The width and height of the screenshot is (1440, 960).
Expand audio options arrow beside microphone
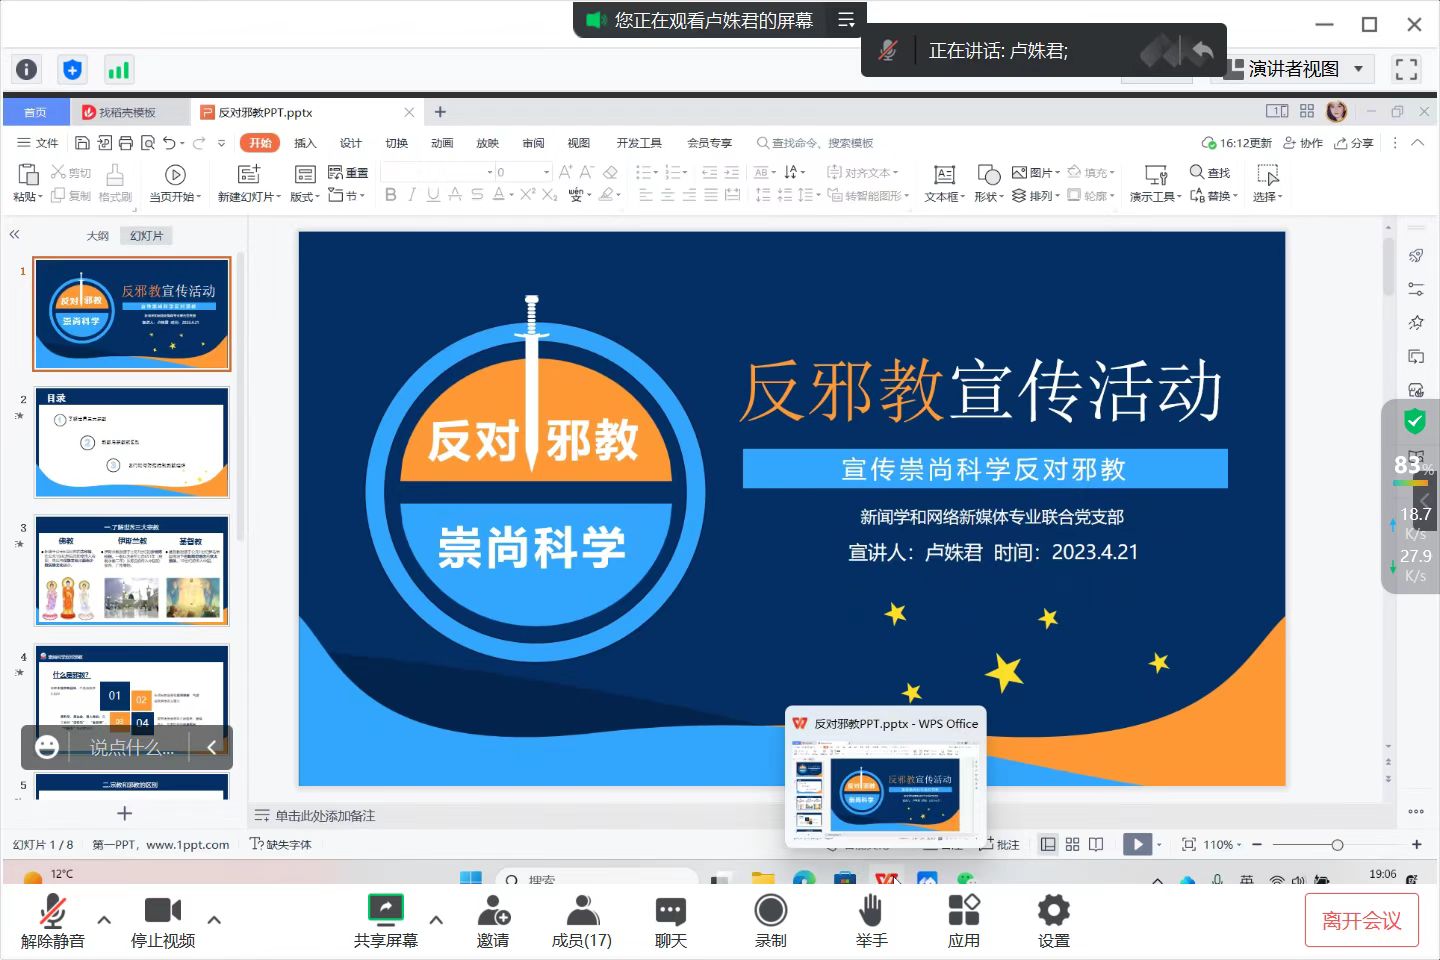[x=104, y=919]
